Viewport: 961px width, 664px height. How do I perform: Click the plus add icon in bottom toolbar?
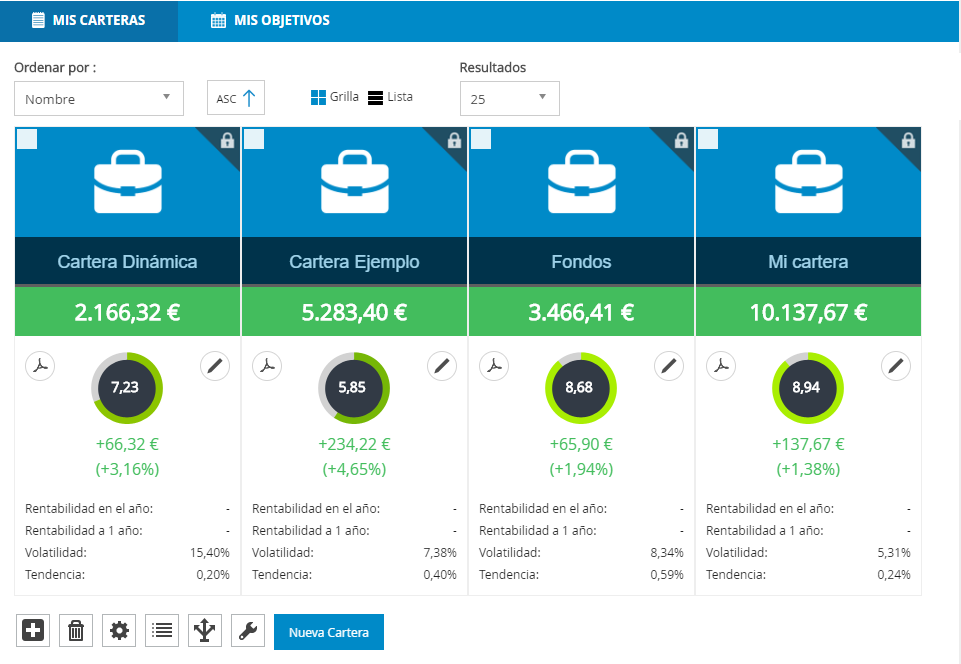tap(33, 631)
